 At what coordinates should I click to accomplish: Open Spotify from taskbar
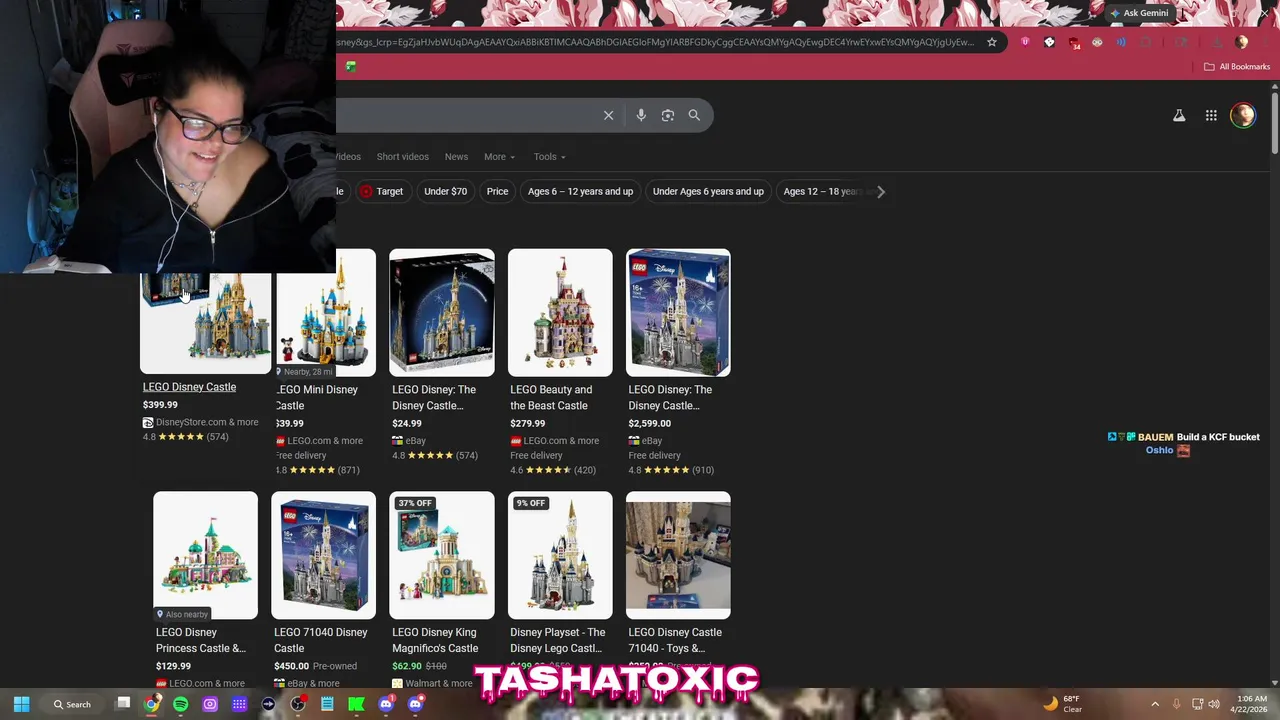[180, 704]
